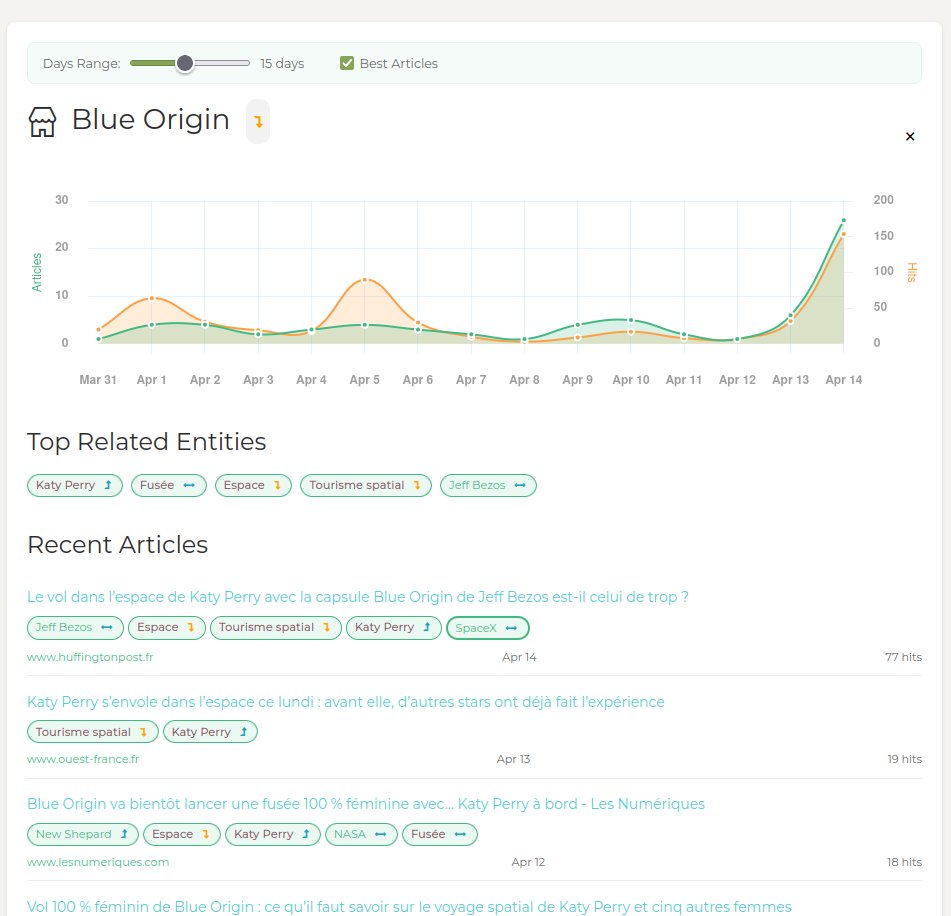Click Jeff Bezos tag under the Huffington Post article

pyautogui.click(x=75, y=628)
